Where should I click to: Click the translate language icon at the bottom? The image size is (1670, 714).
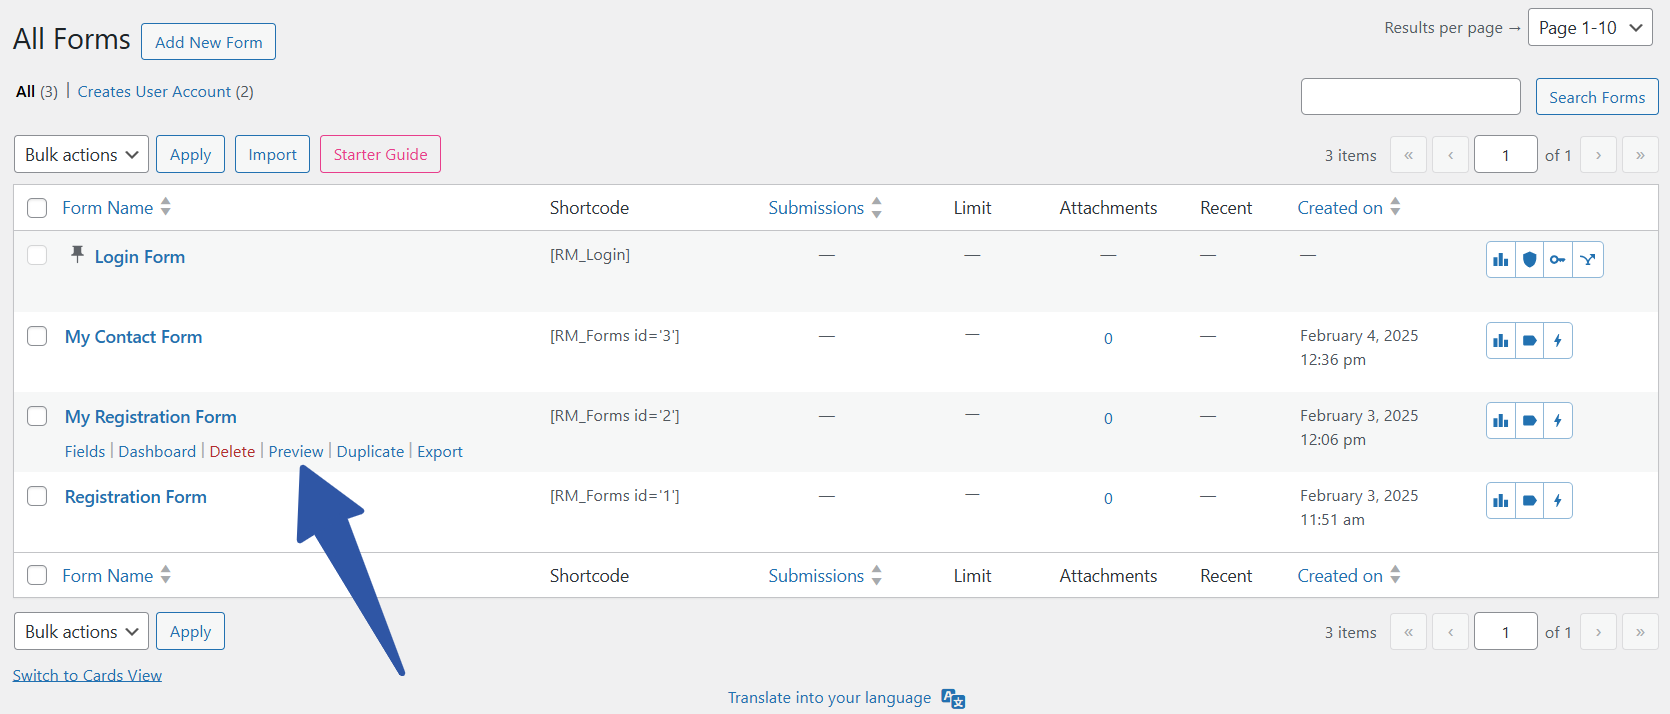click(953, 698)
